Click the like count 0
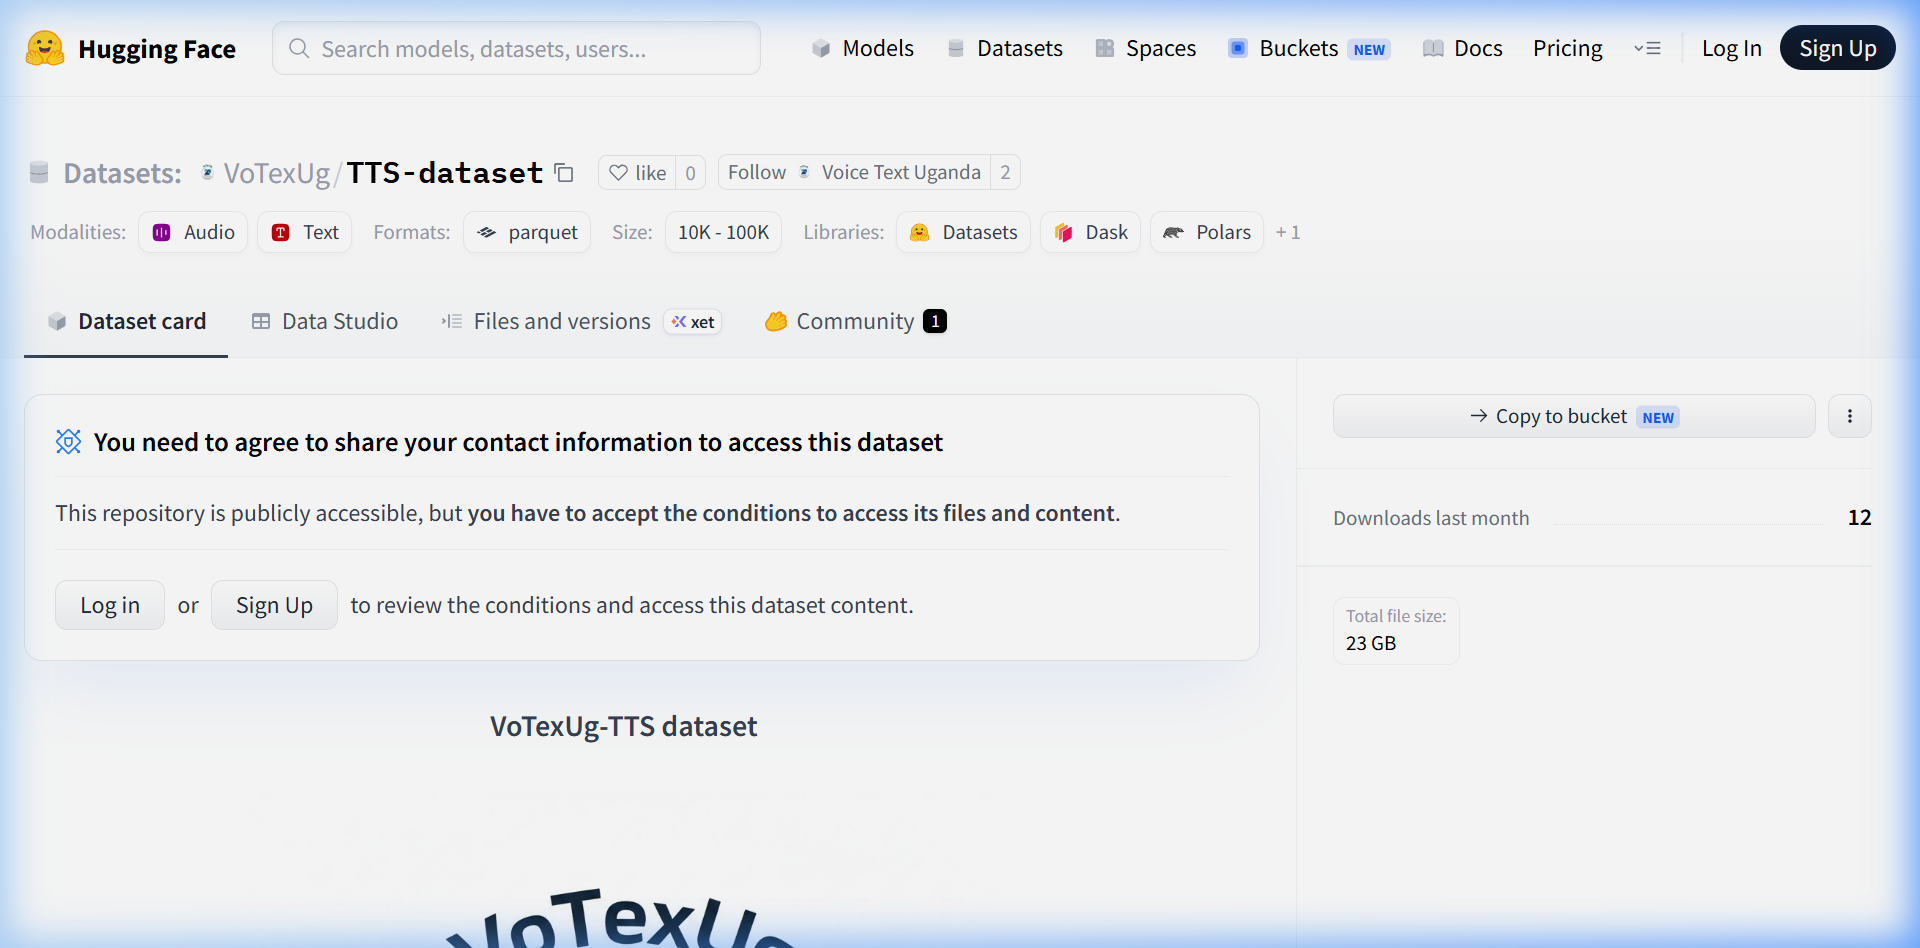The height and width of the screenshot is (948, 1920). 691,173
